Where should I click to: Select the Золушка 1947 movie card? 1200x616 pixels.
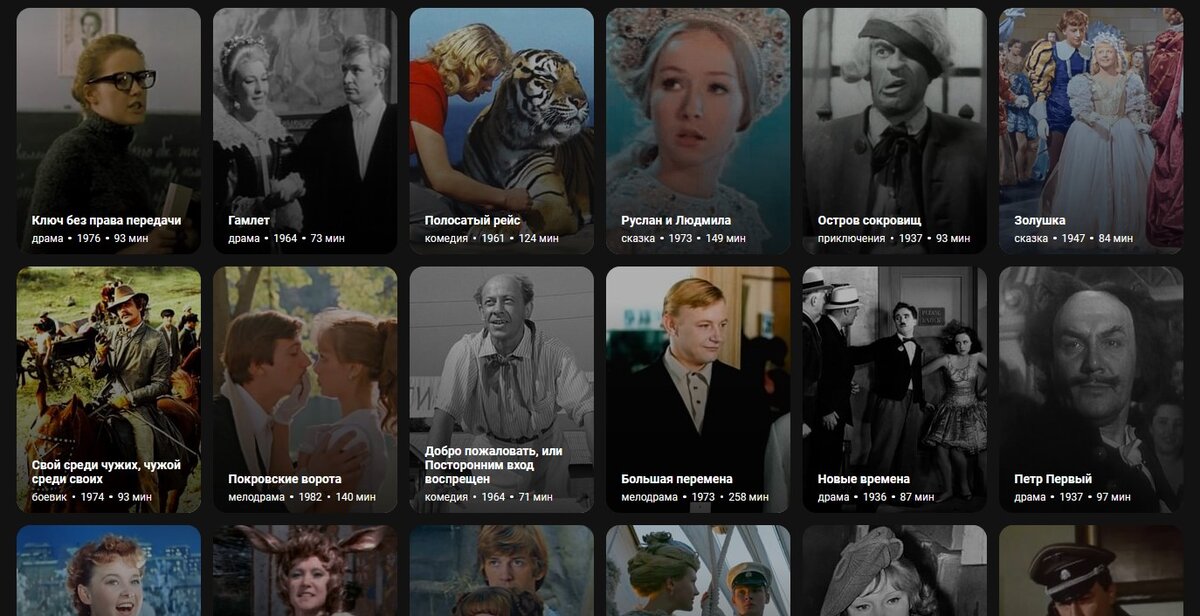click(x=1091, y=131)
